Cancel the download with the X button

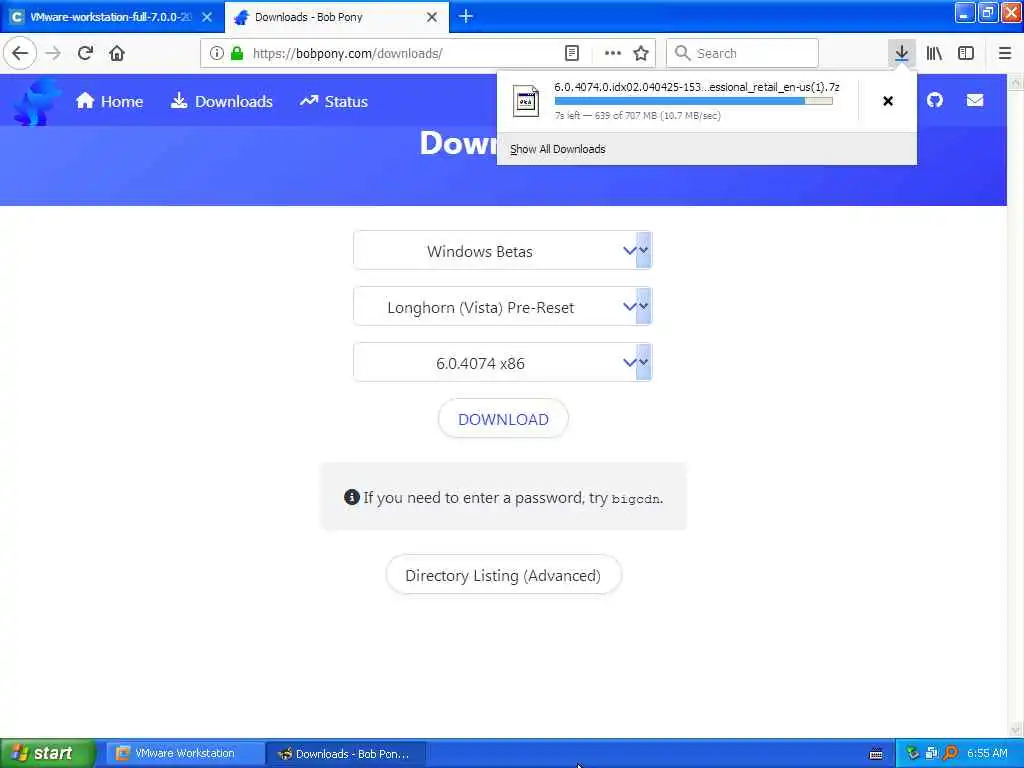pyautogui.click(x=888, y=101)
